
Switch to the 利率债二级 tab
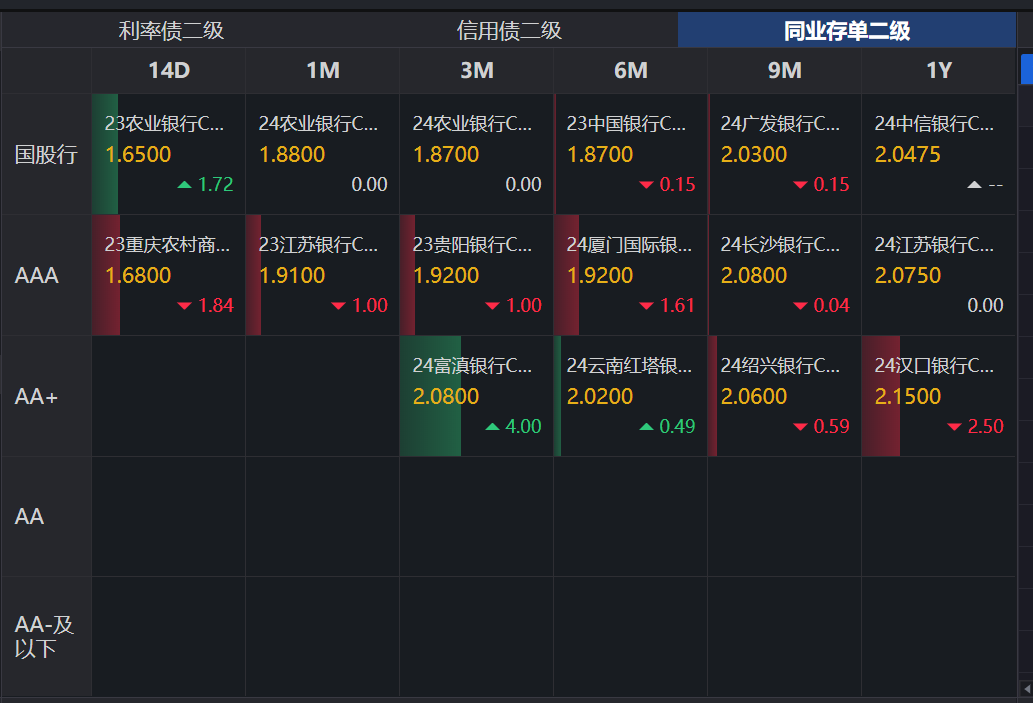click(x=171, y=31)
